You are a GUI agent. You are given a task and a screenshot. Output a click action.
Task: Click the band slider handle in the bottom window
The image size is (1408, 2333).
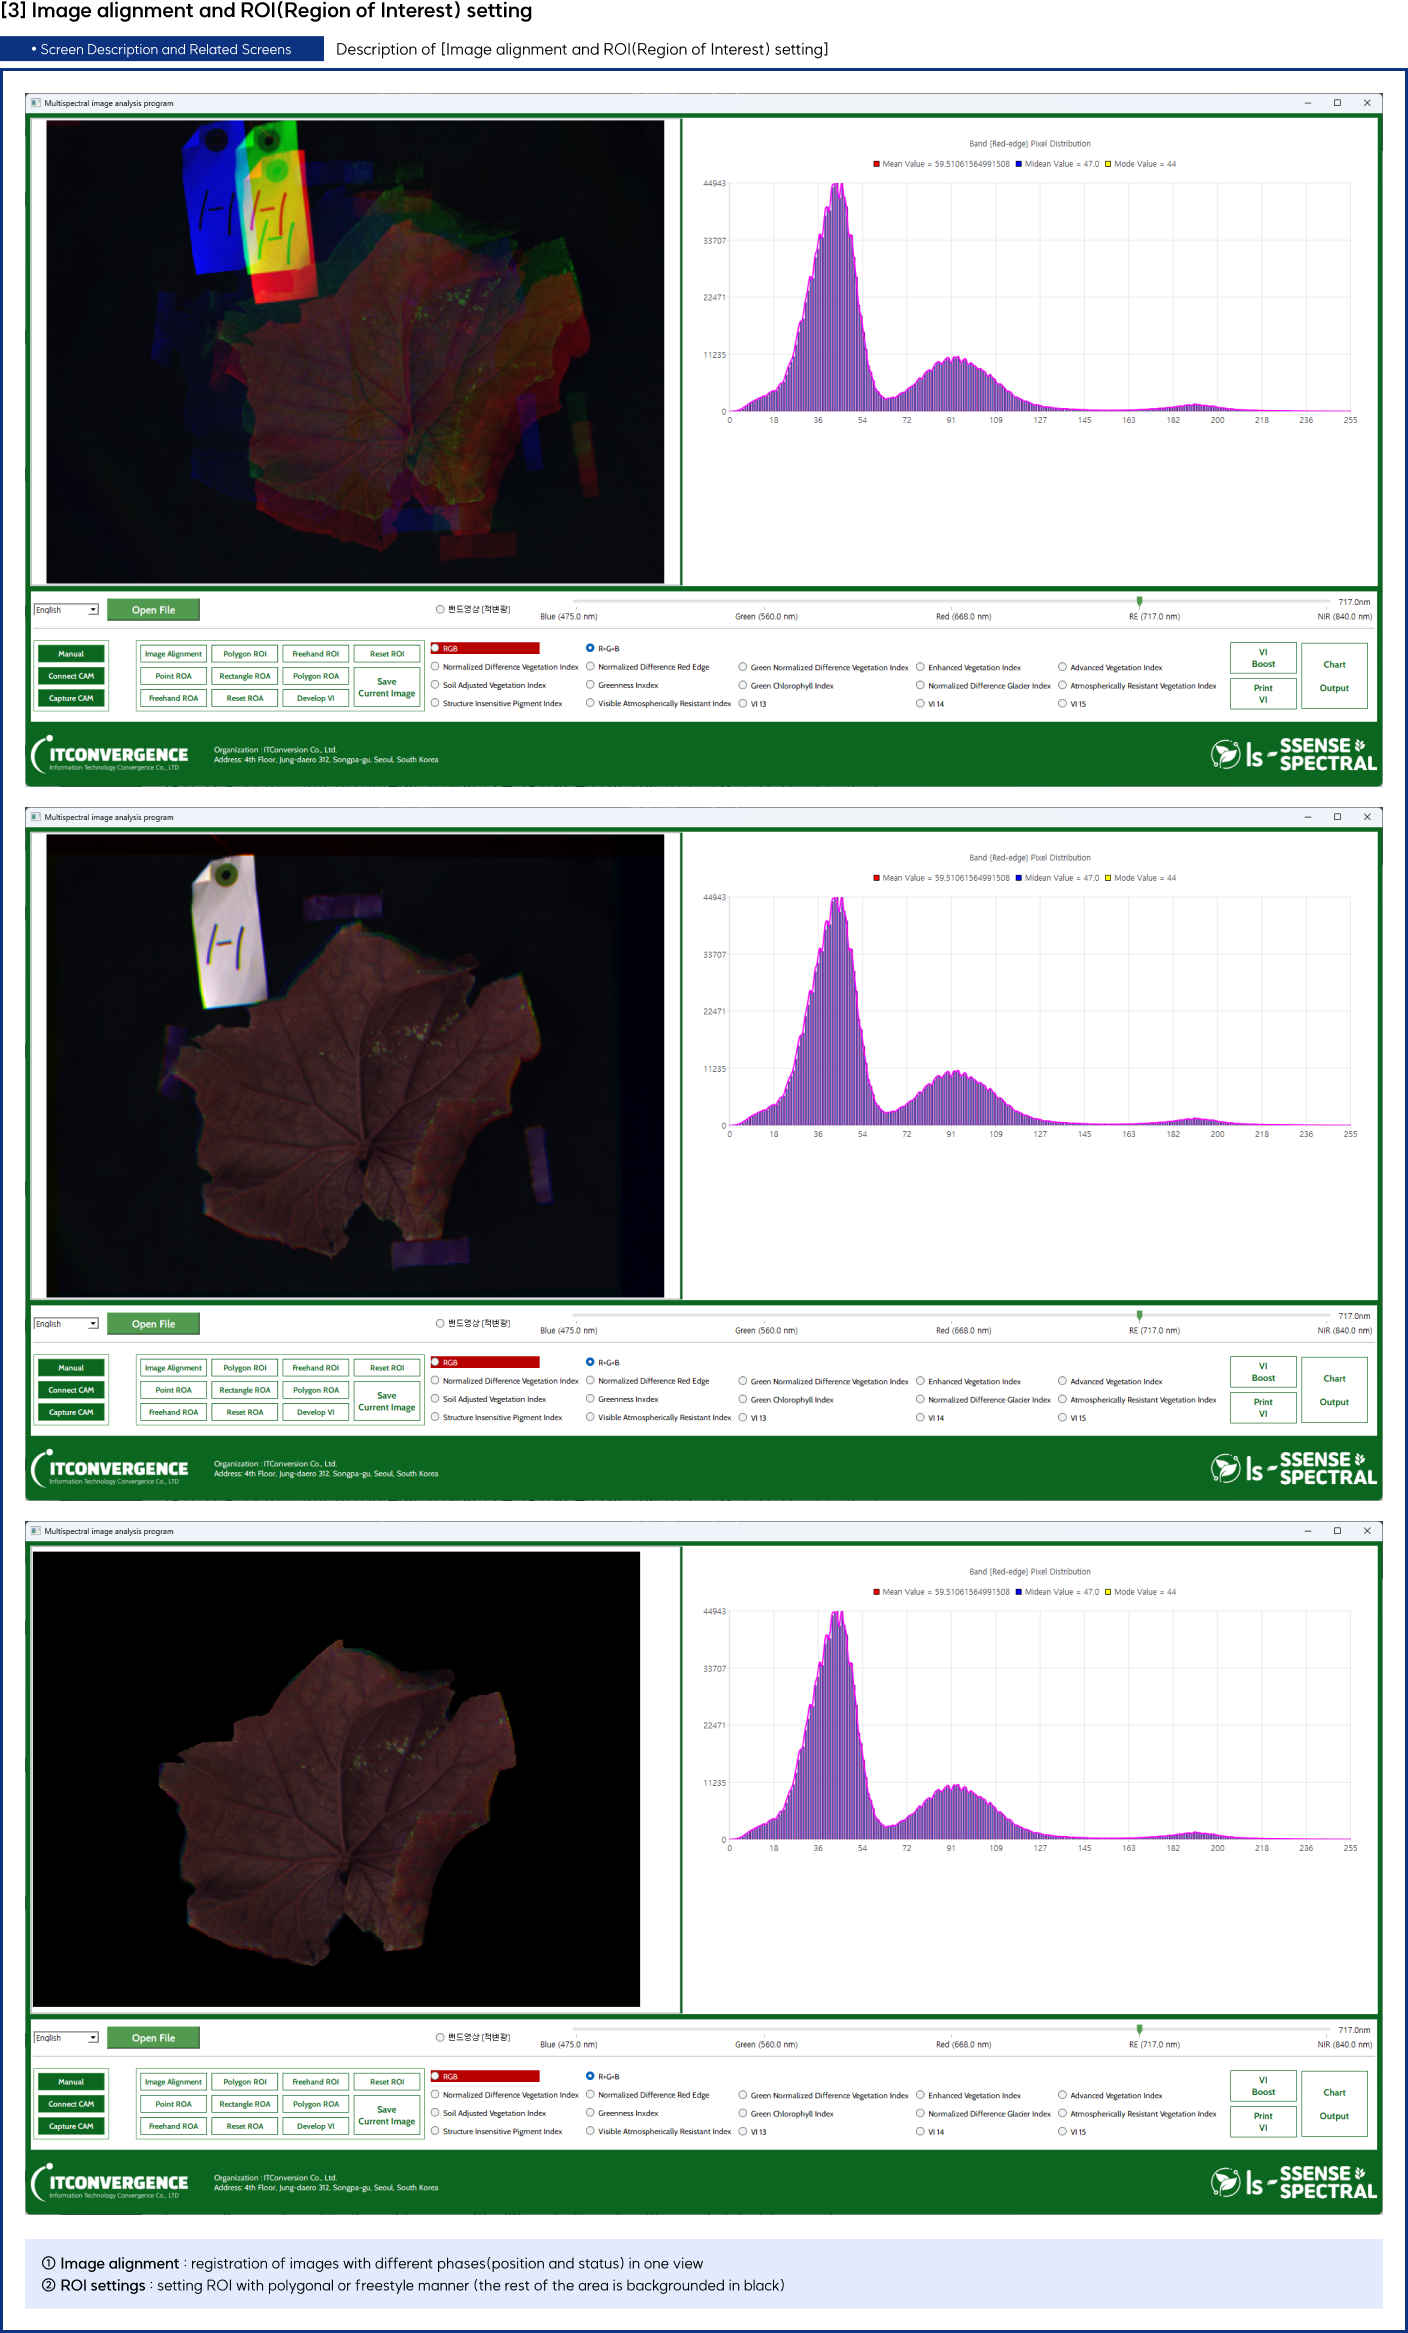[1139, 2030]
